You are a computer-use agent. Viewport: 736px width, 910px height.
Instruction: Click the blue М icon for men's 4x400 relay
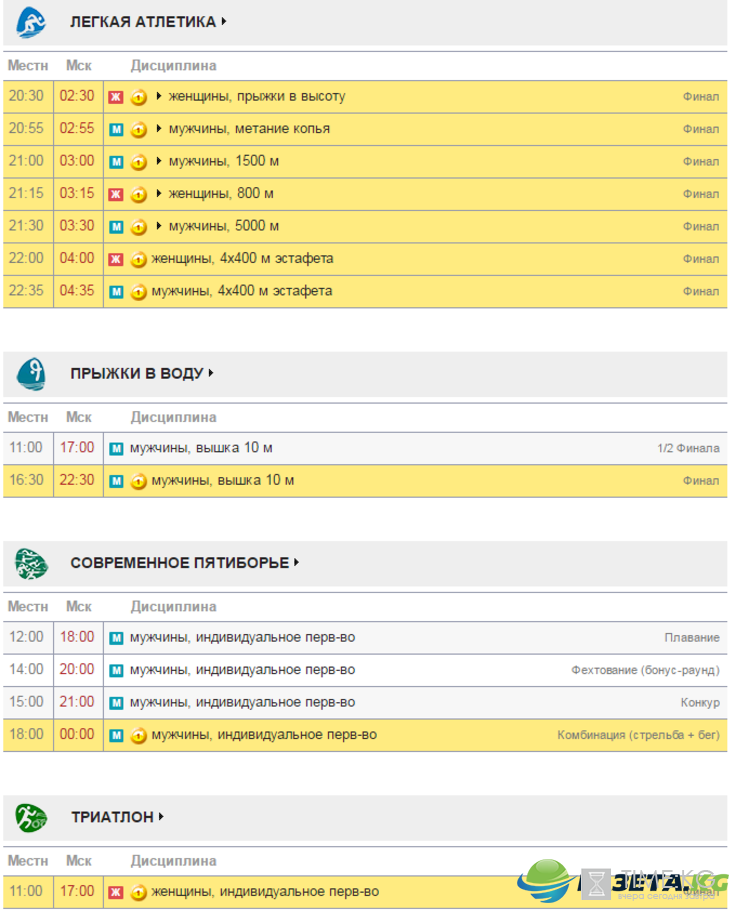(x=116, y=292)
